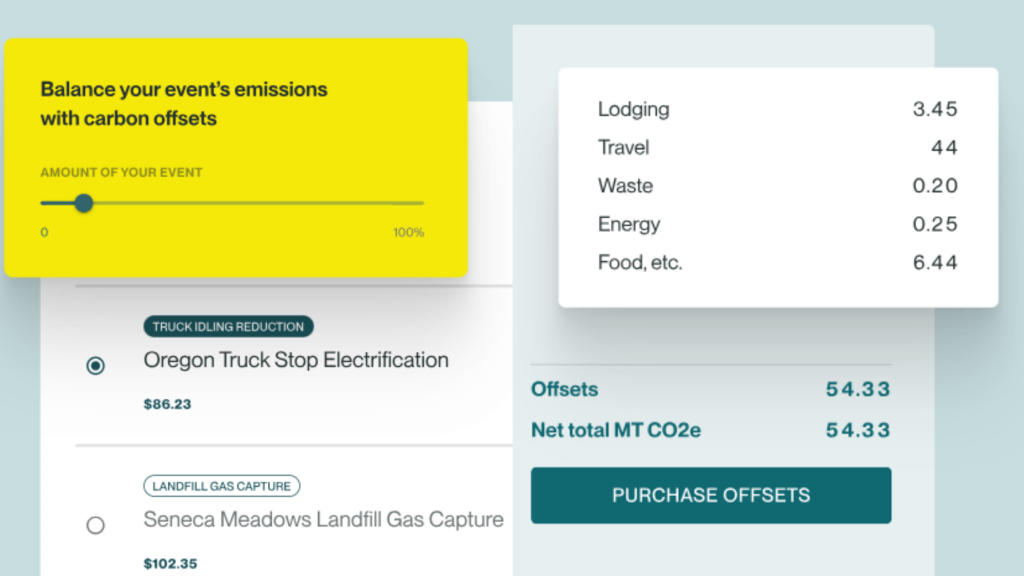Select Oregon Truck Stop Electrification radio button
The width and height of the screenshot is (1024, 576).
pos(95,365)
